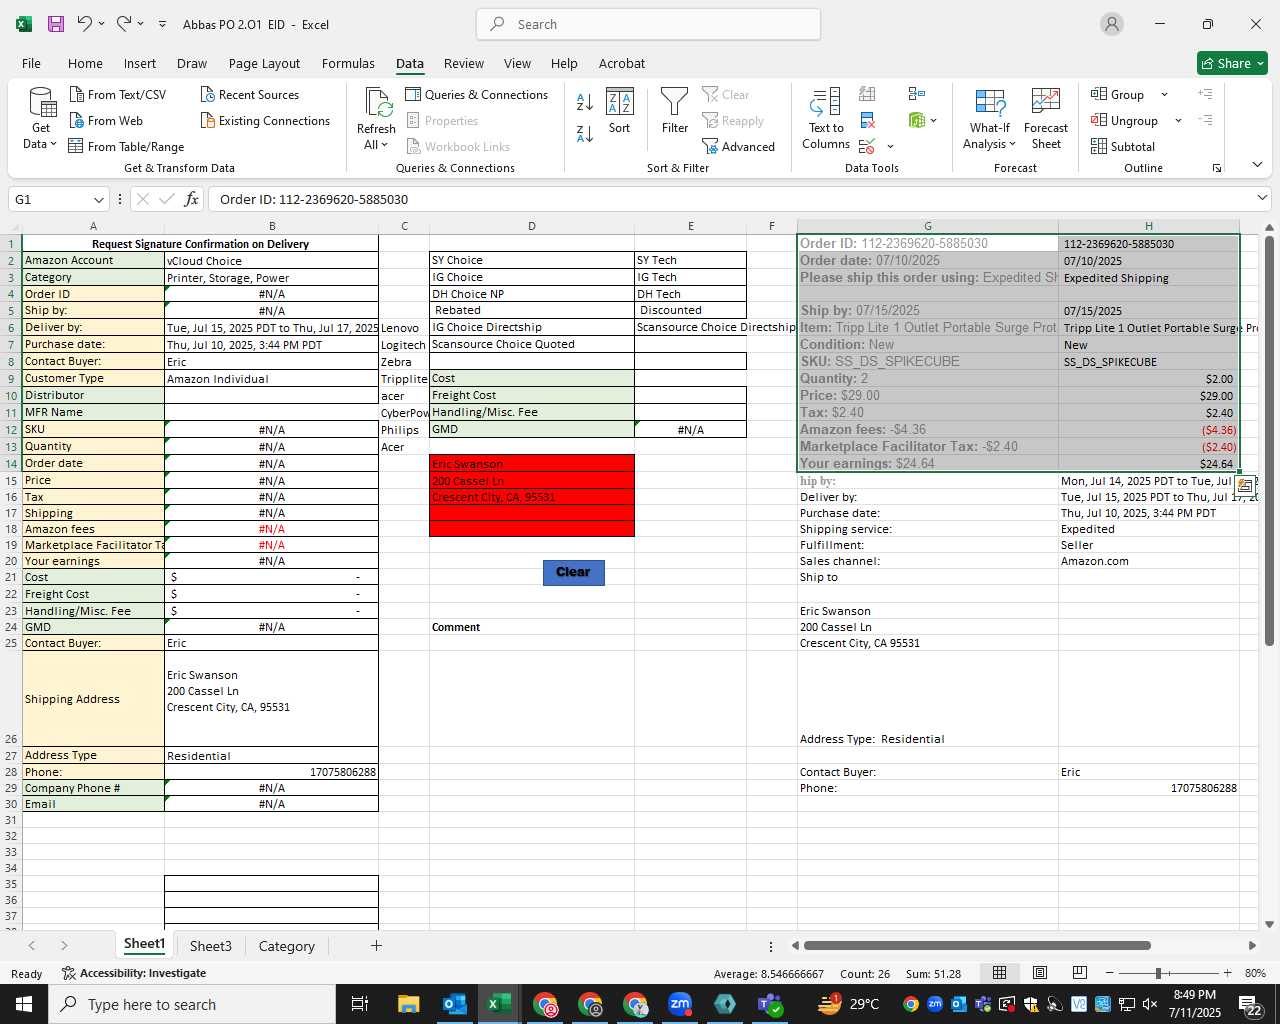Screen dimensions: 1280x1024
Task: Click the Remove Duplicates icon
Action: coord(867,120)
